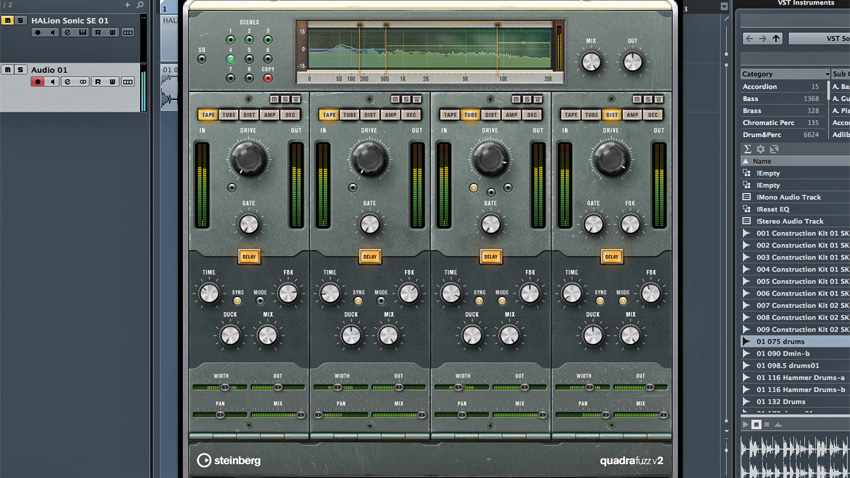Toggle the SB button in Quadrafuzz
850x478 pixels.
[x=202, y=59]
